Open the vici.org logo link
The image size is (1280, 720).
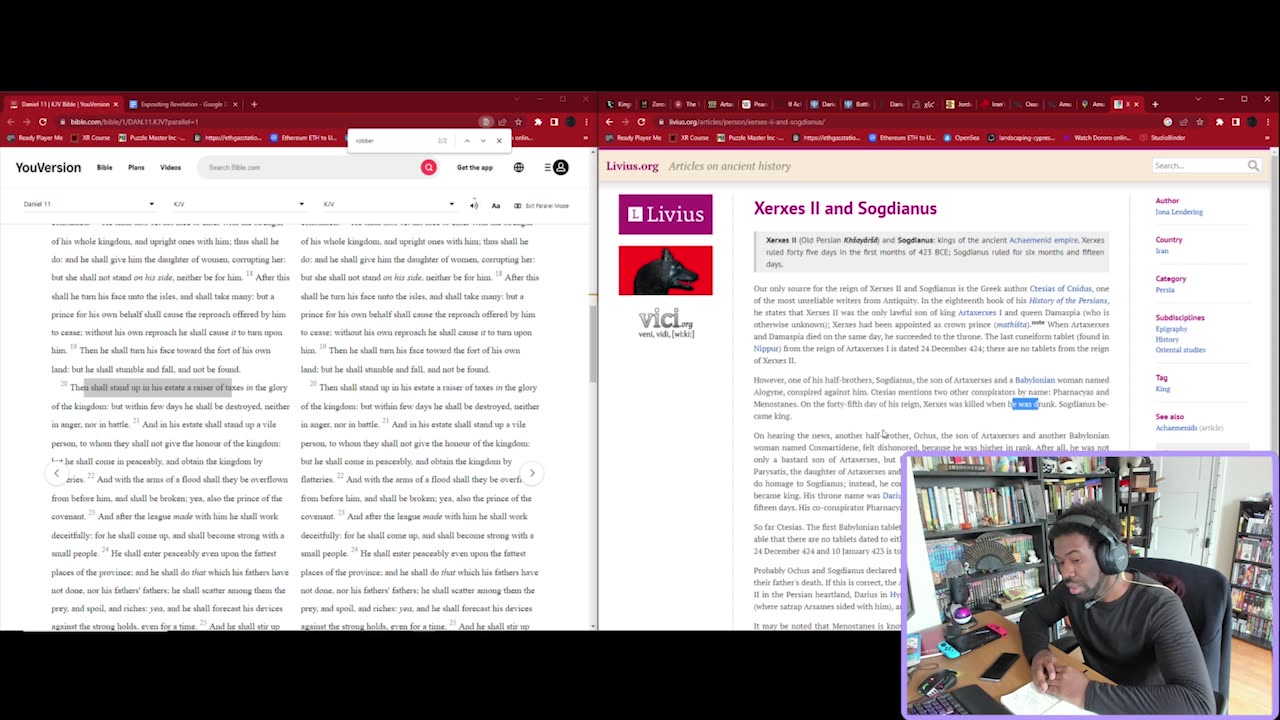[666, 322]
